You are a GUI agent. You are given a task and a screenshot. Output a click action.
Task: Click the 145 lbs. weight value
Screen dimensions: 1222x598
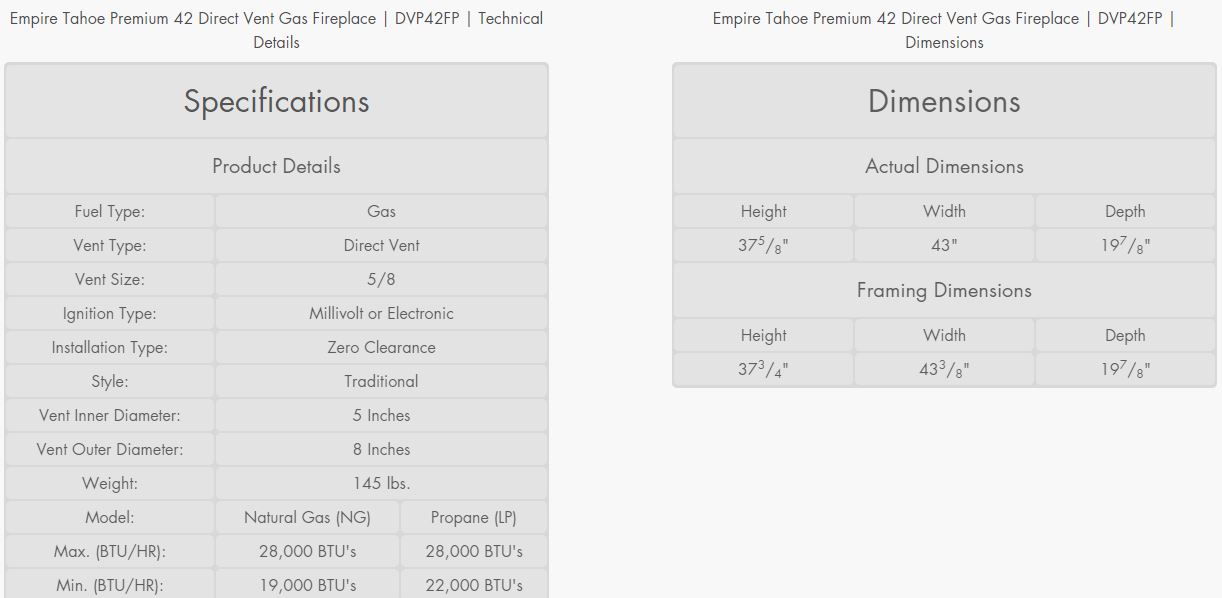[381, 483]
